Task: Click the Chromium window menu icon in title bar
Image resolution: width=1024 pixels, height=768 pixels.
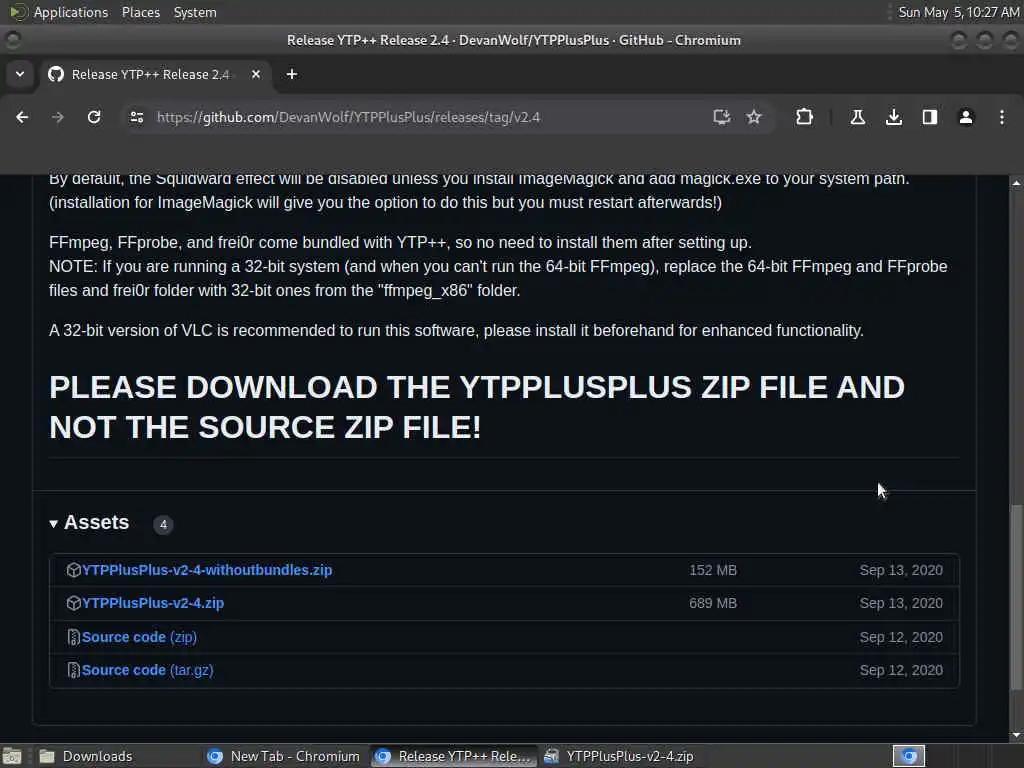Action: [12, 40]
